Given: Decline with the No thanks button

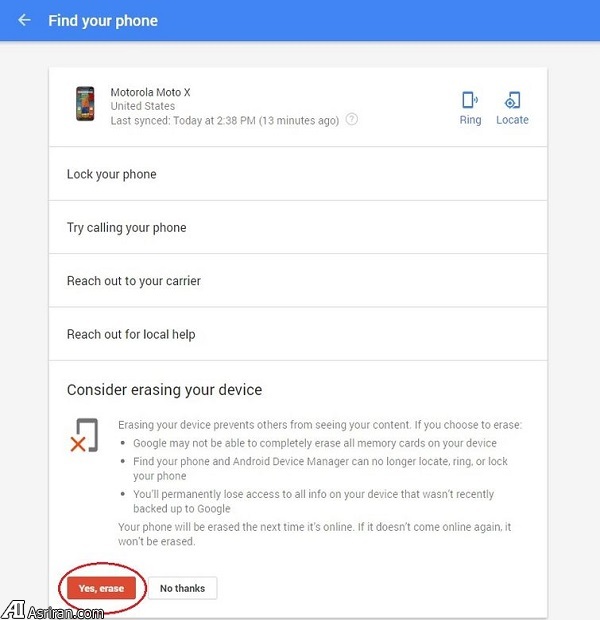Looking at the screenshot, I should point(182,588).
